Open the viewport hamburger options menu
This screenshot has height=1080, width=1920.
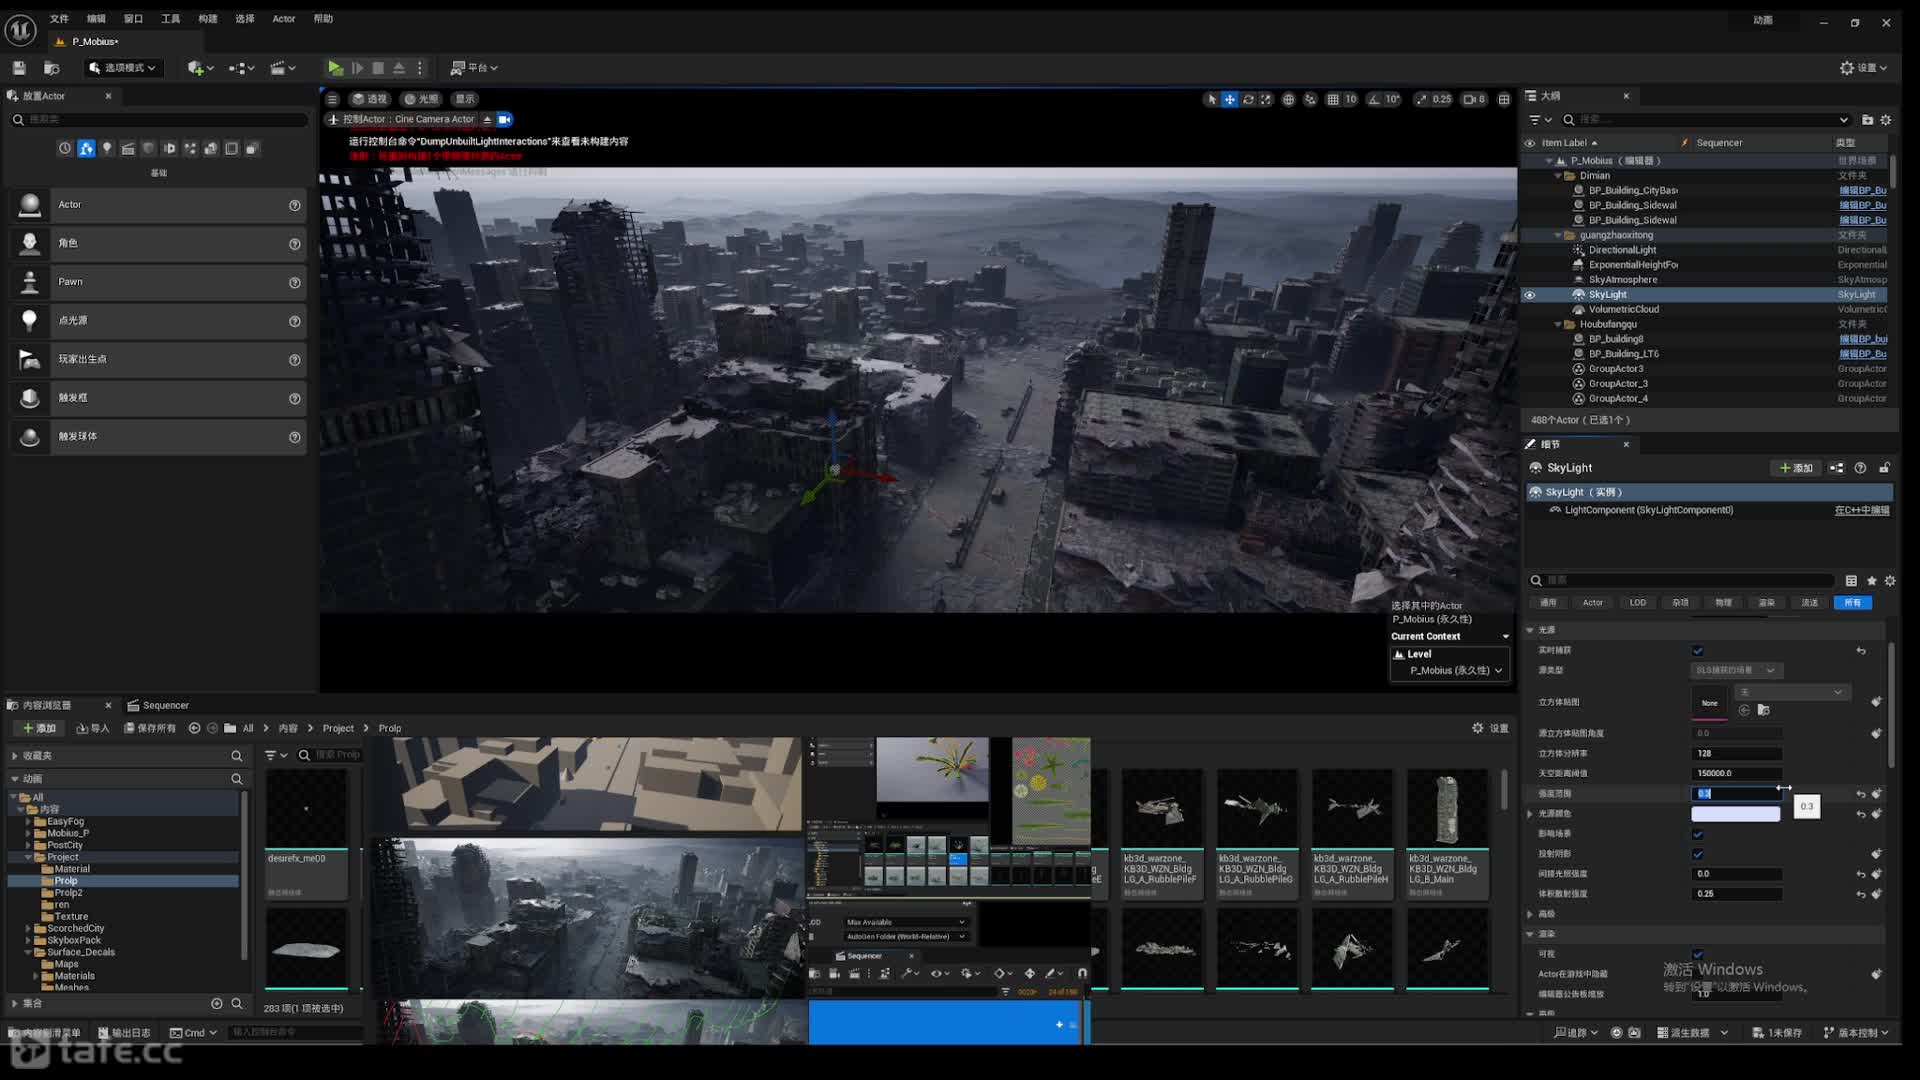(332, 99)
